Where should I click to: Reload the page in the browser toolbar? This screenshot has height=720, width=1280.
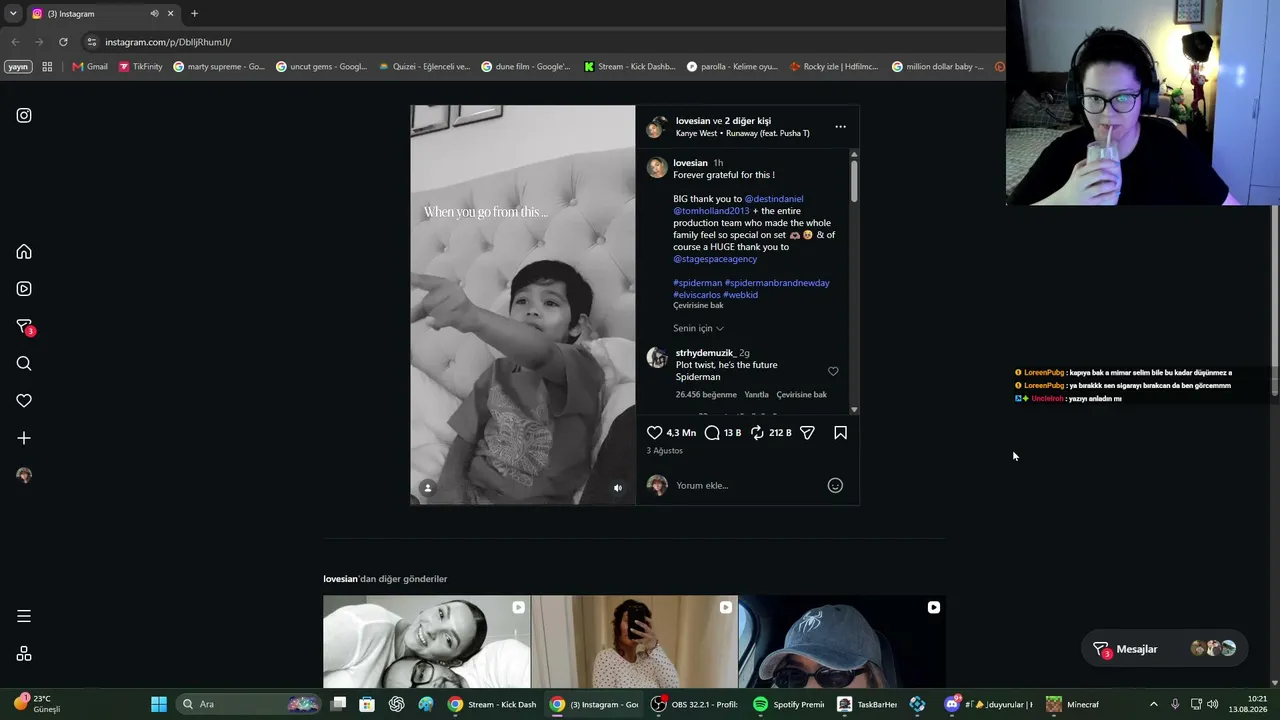point(63,42)
